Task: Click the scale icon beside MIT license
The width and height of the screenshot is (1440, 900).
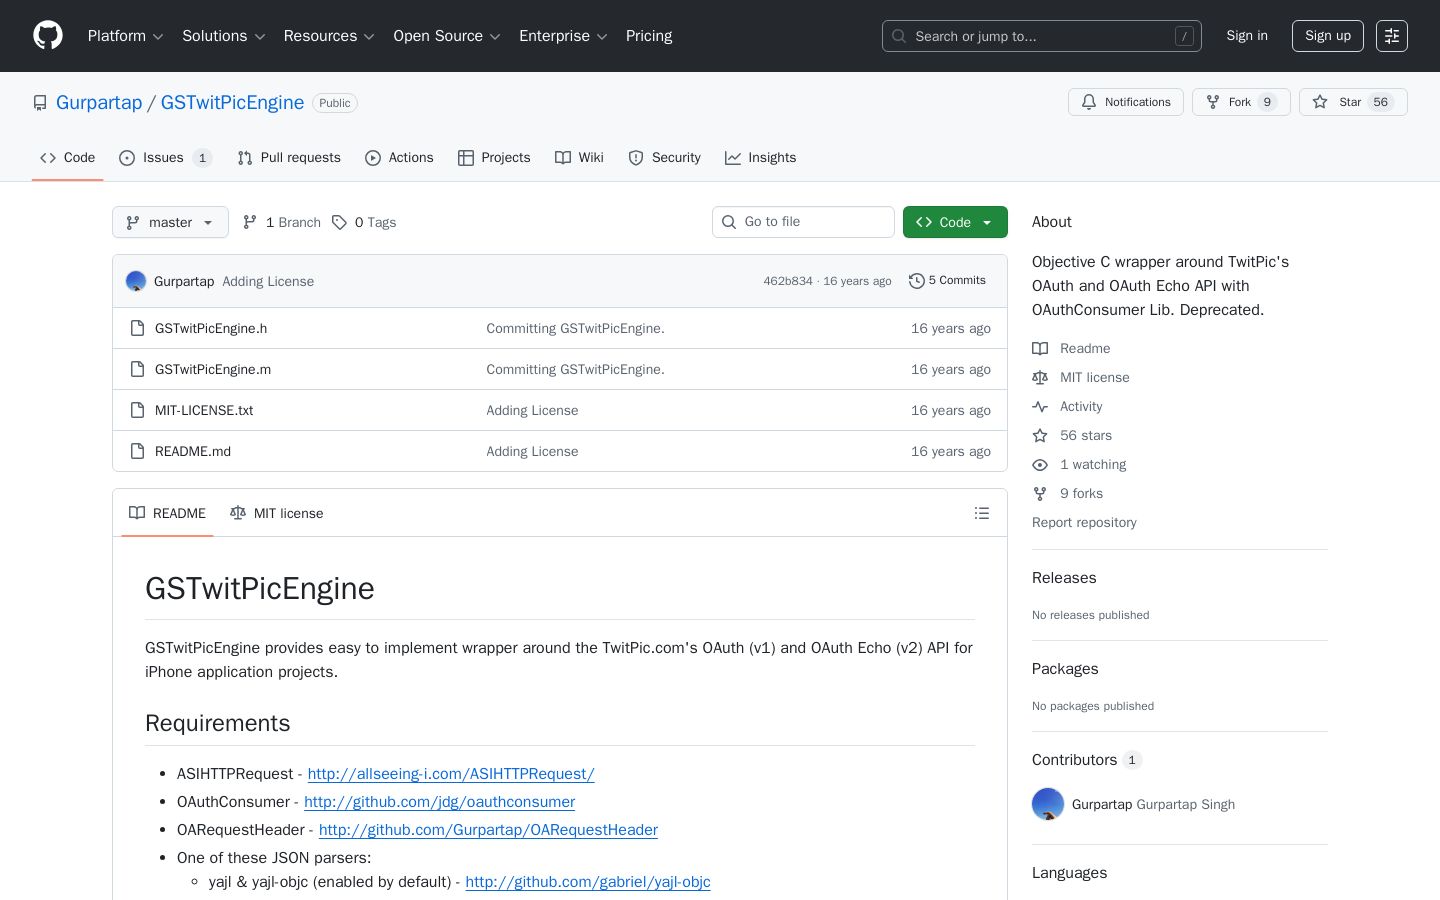Action: [1040, 377]
